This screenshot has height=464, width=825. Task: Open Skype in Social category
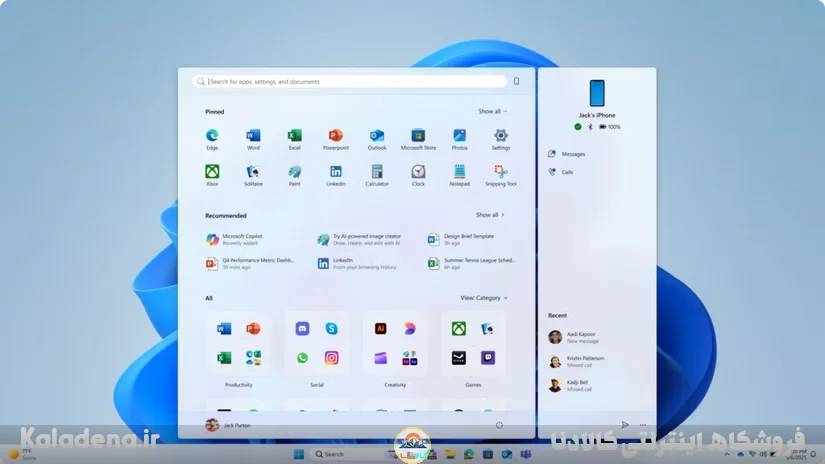pos(331,329)
